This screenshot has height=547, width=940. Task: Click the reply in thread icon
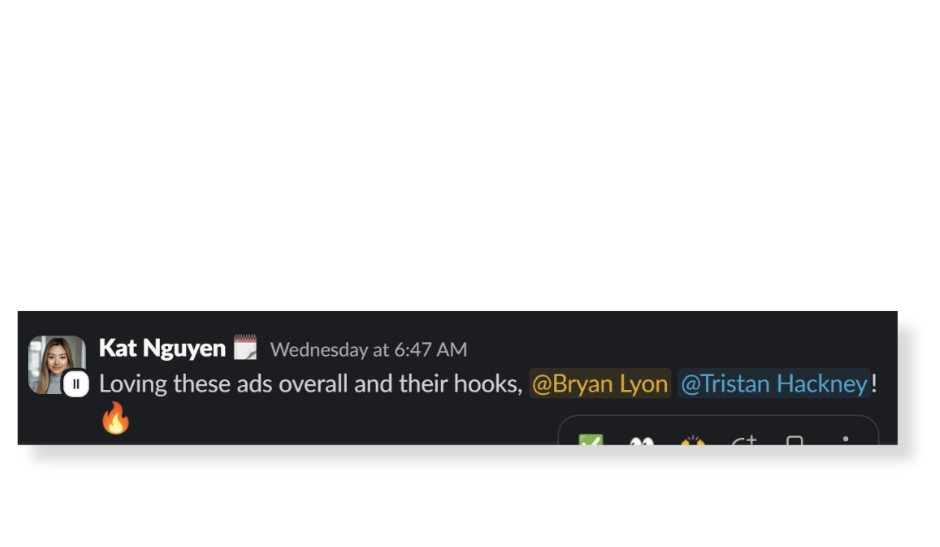coord(795,440)
